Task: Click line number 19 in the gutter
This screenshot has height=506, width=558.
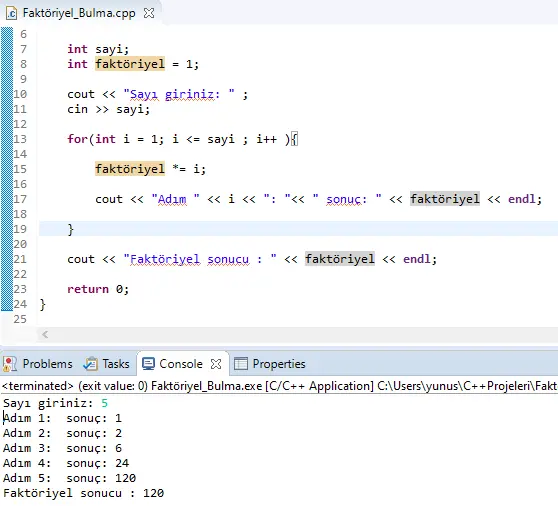Action: [x=20, y=229]
